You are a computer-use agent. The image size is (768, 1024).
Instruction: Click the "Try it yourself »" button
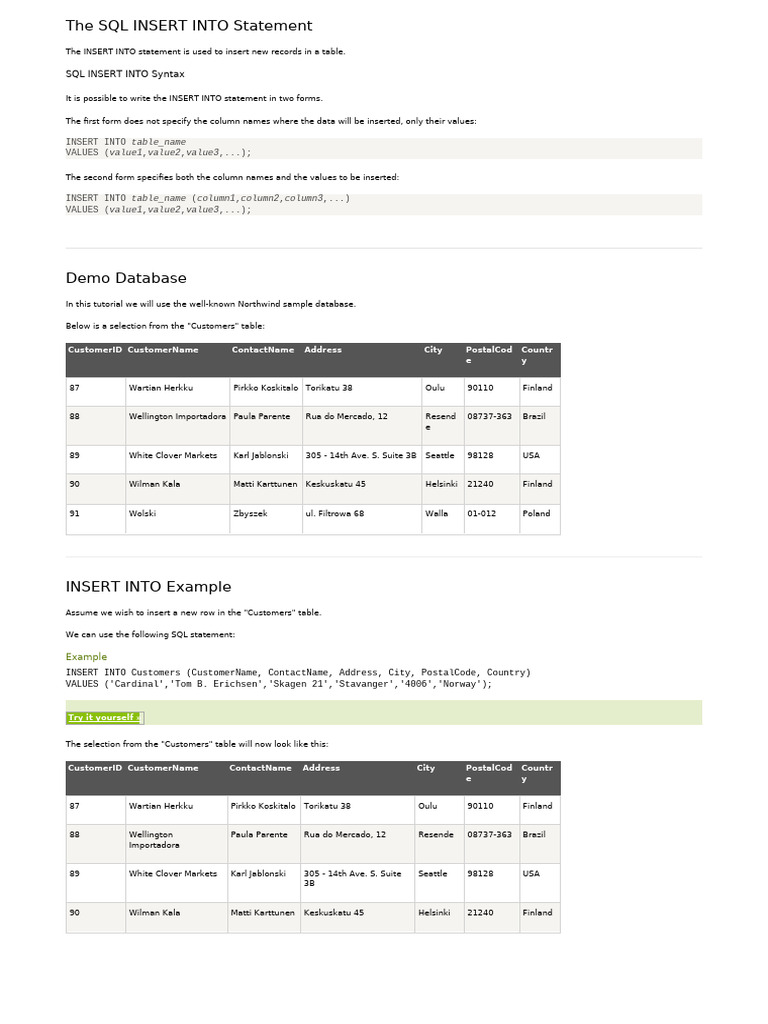coord(105,717)
